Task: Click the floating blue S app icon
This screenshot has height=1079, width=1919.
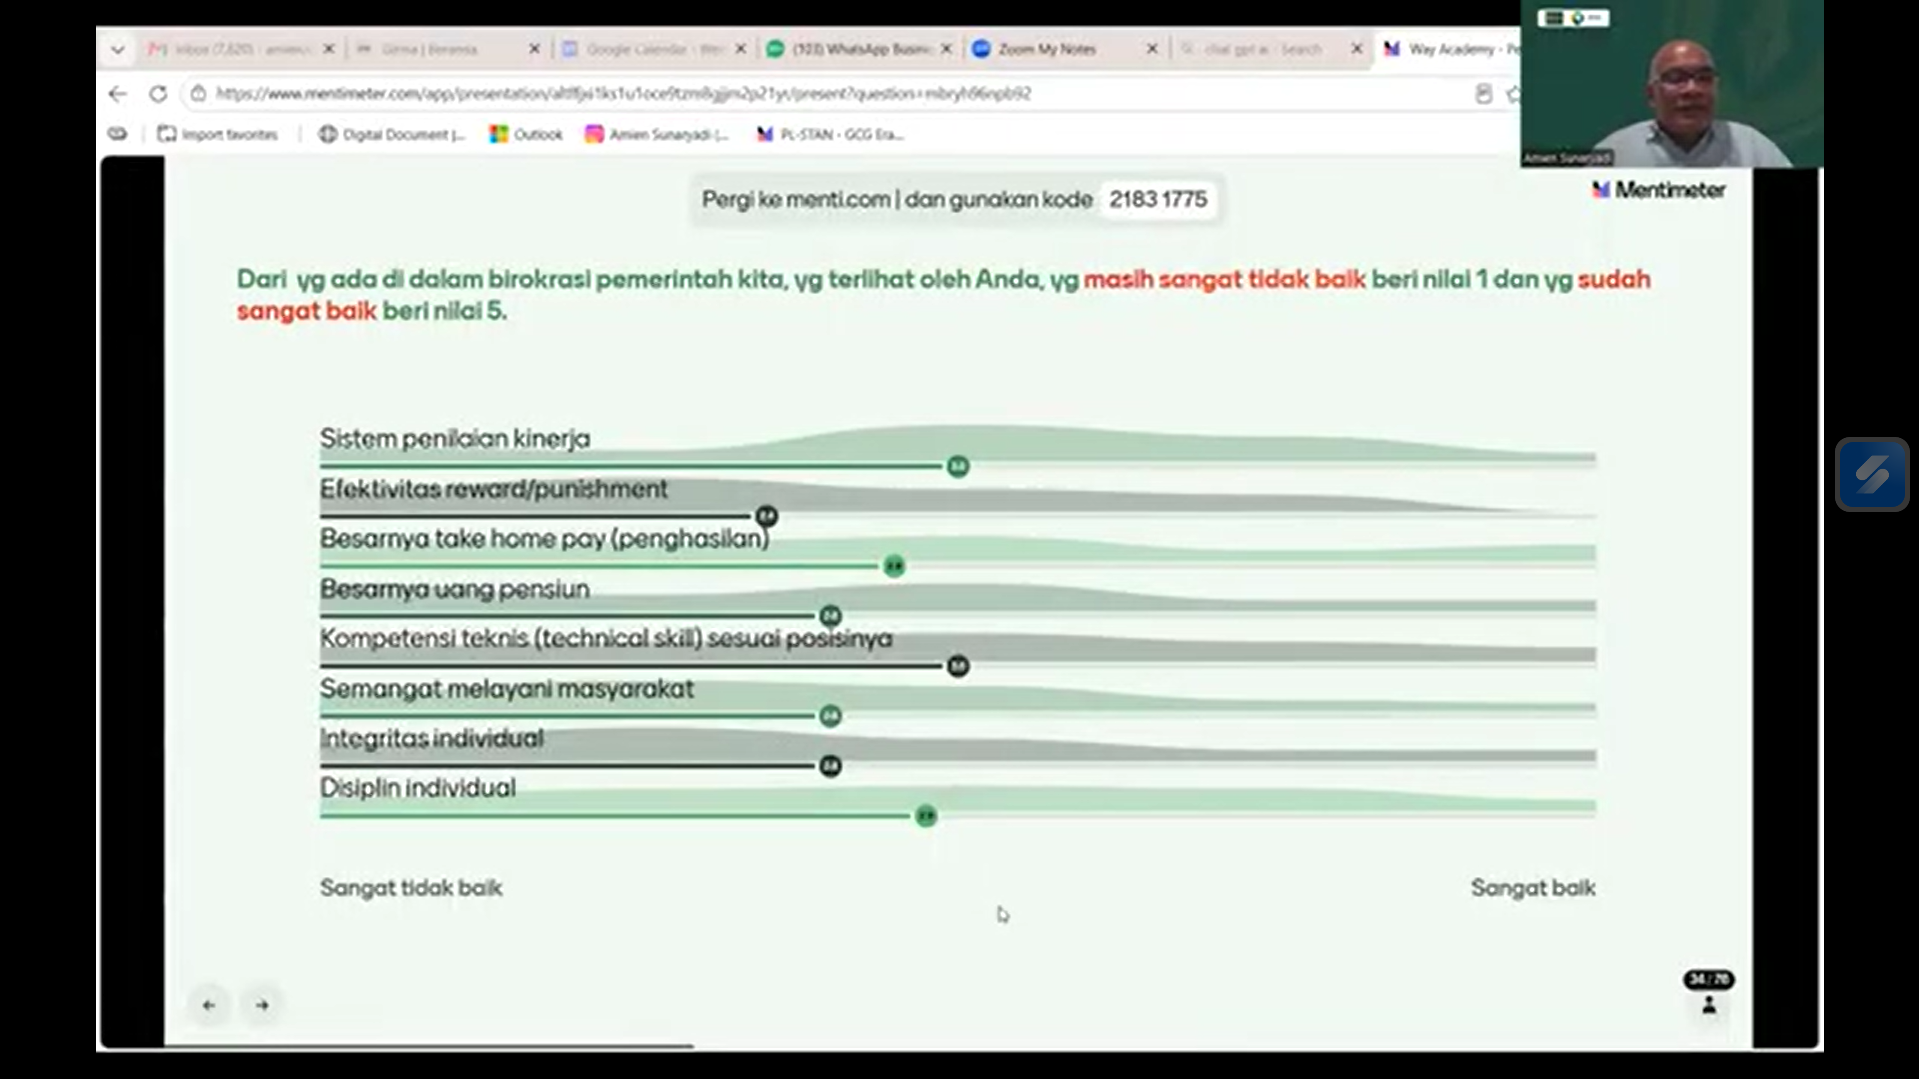Action: tap(1872, 474)
